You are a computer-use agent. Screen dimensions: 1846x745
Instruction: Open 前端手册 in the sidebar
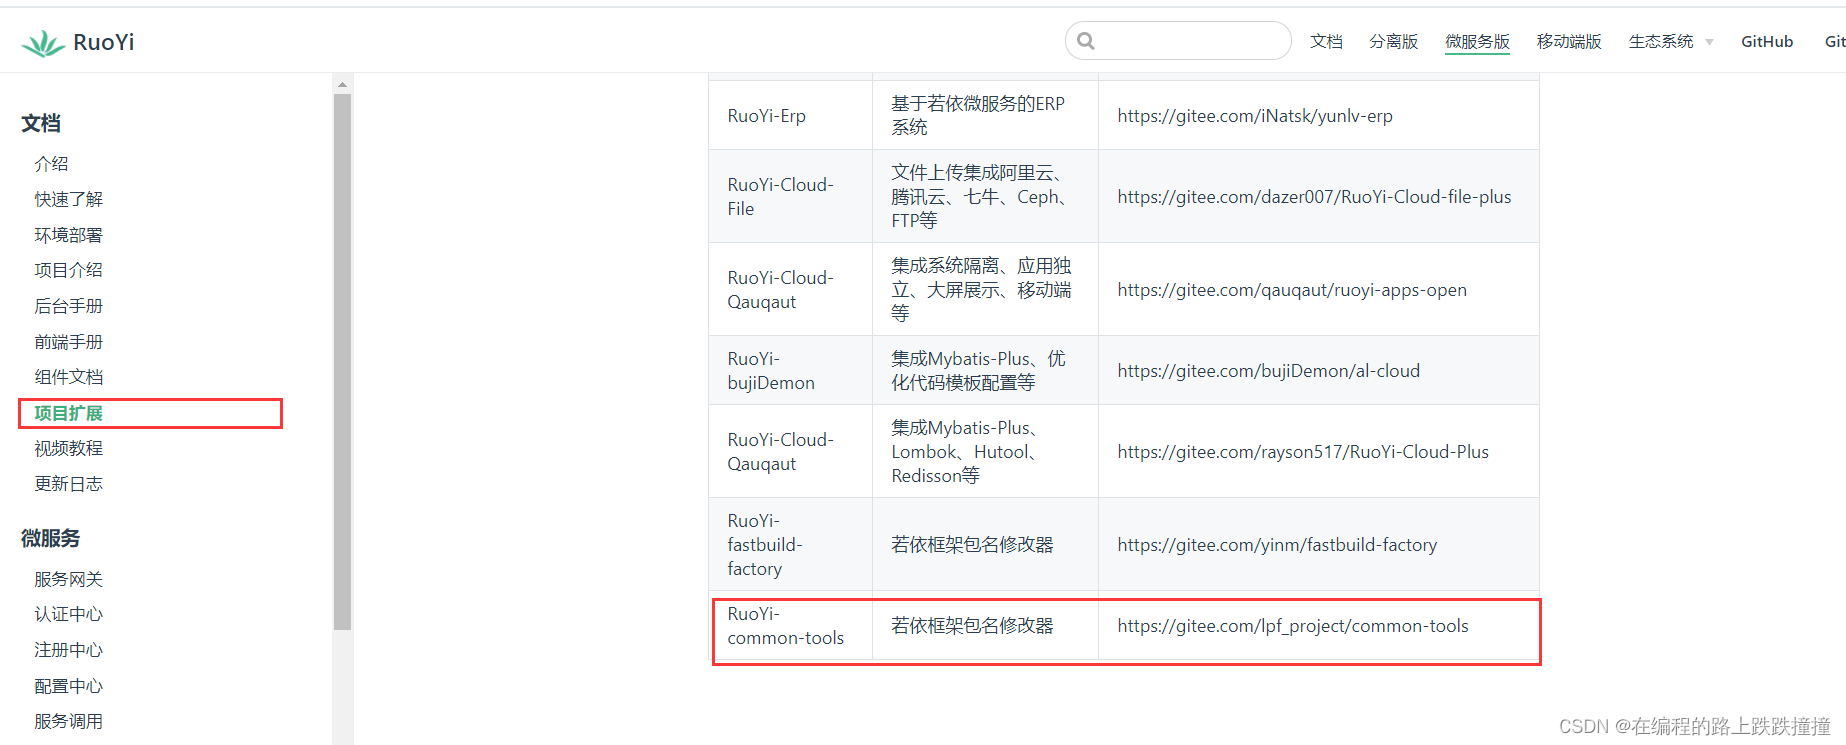click(68, 342)
